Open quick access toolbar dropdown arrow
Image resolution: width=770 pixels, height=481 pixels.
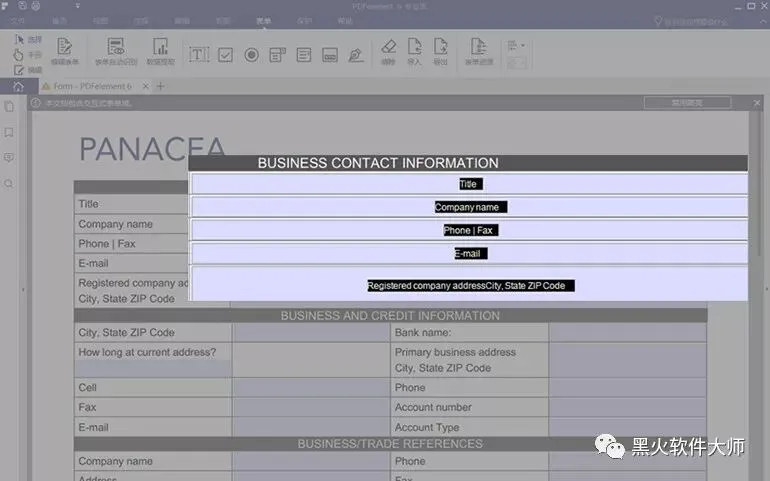78,6
